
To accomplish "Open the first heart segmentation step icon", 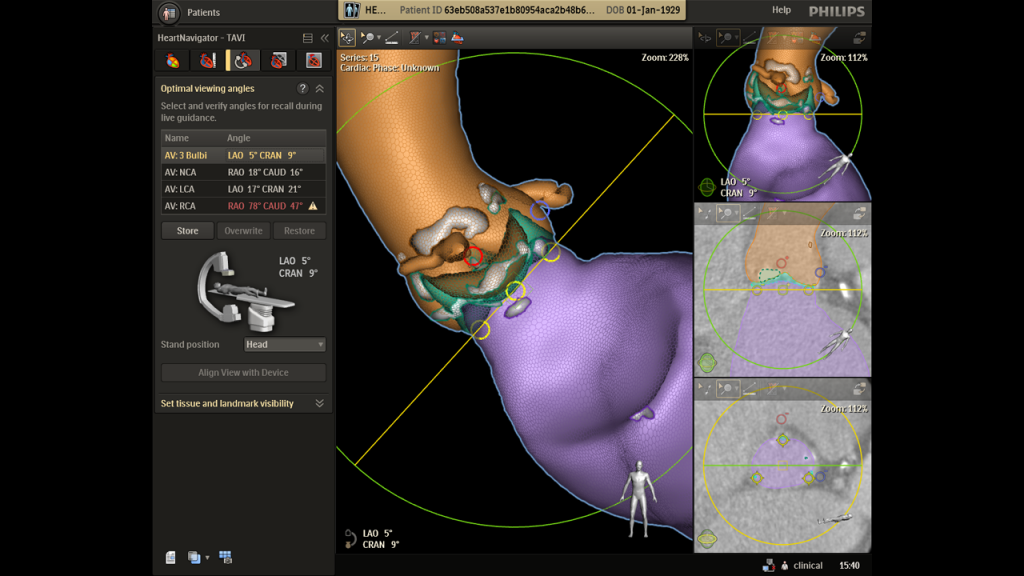I will [x=172, y=61].
